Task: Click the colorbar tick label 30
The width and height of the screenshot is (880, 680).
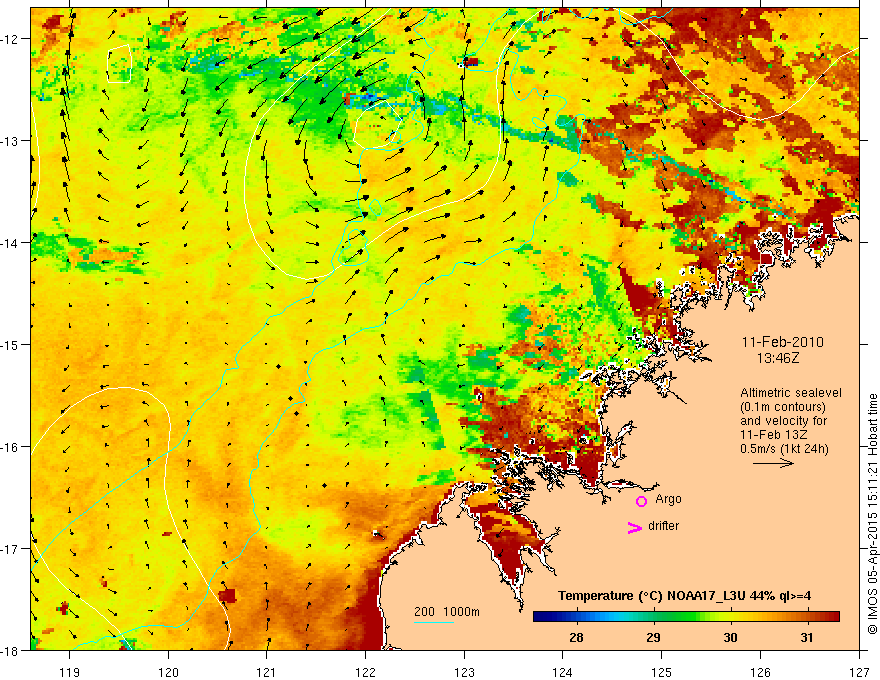Action: point(730,637)
